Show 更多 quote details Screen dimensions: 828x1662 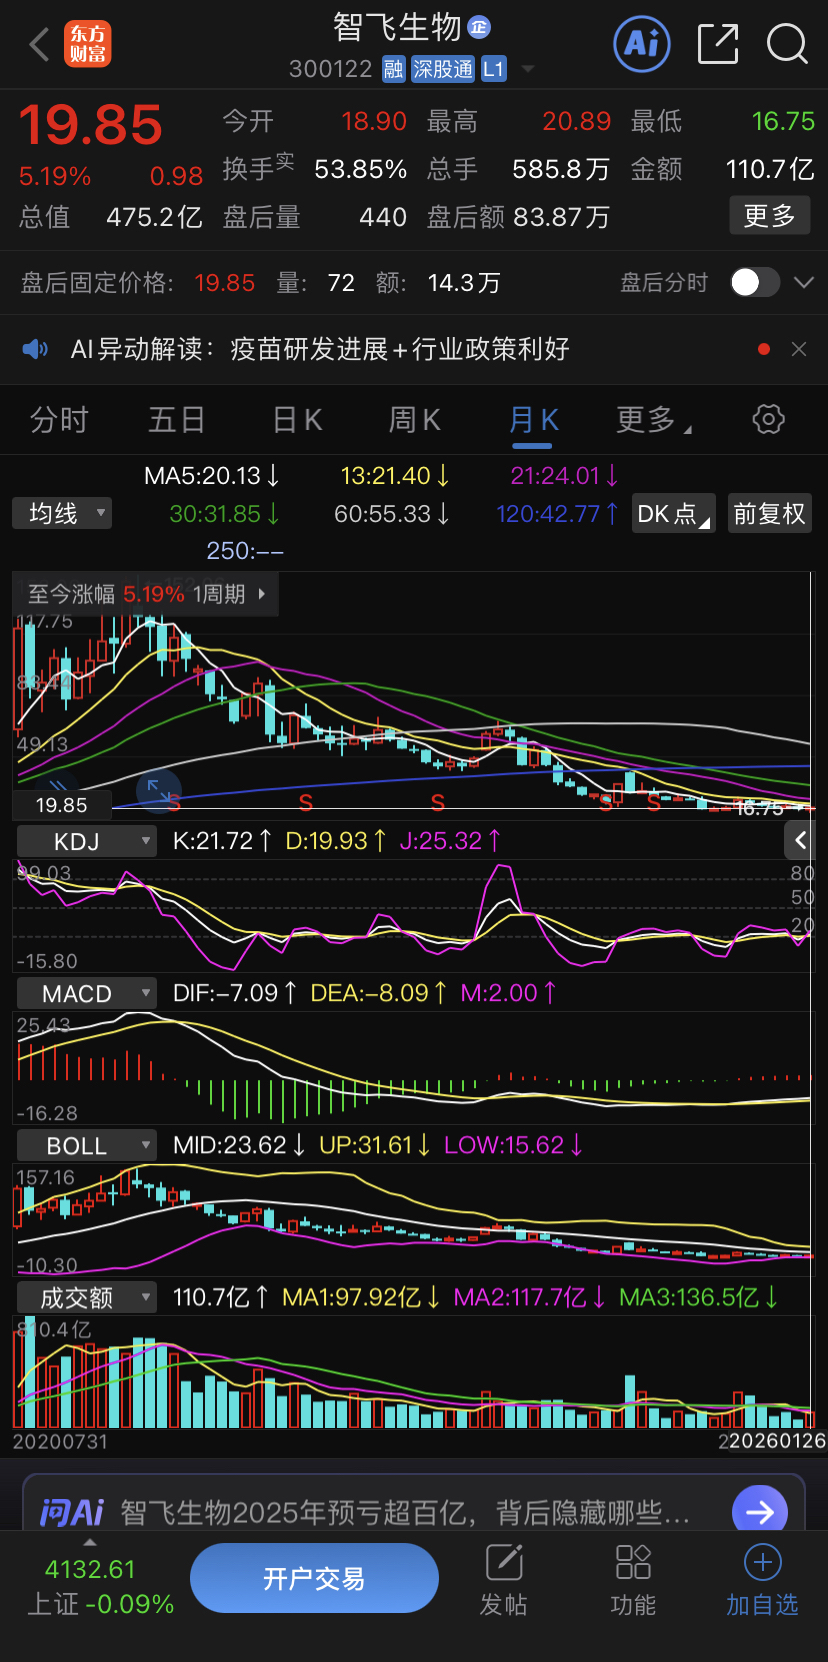769,215
